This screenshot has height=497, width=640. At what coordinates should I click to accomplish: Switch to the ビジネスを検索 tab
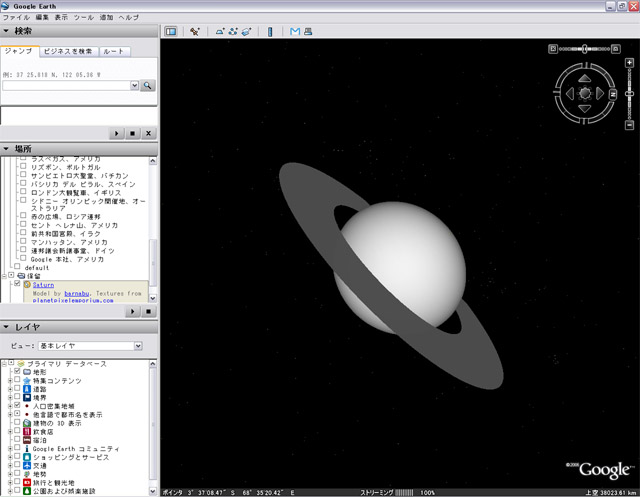click(x=68, y=51)
